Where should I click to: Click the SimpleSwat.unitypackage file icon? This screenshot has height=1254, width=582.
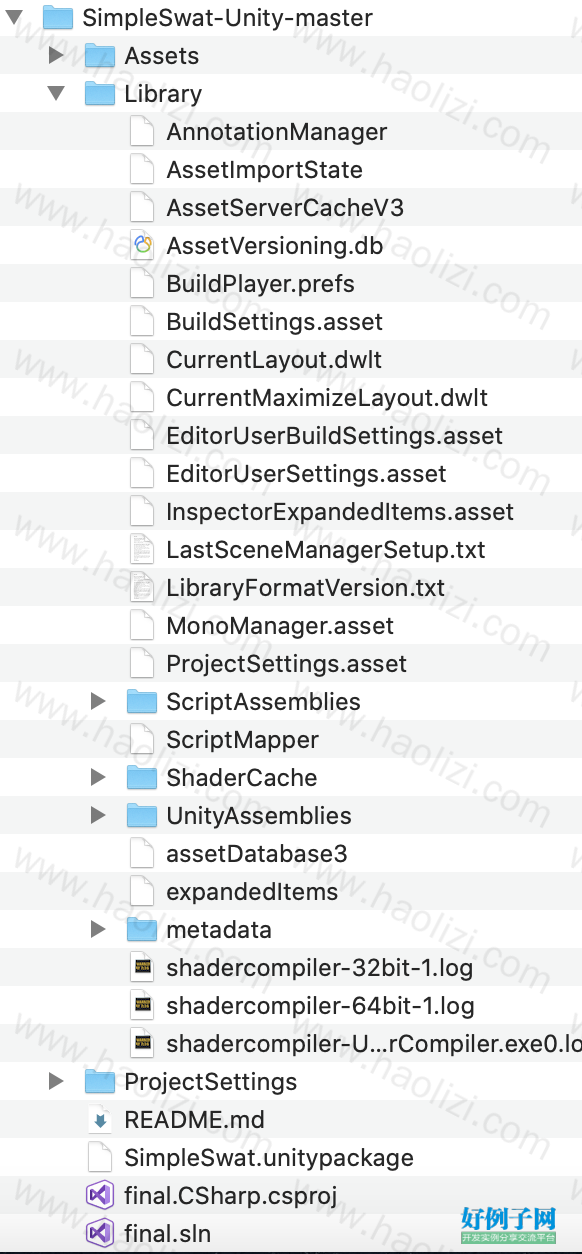point(100,1158)
